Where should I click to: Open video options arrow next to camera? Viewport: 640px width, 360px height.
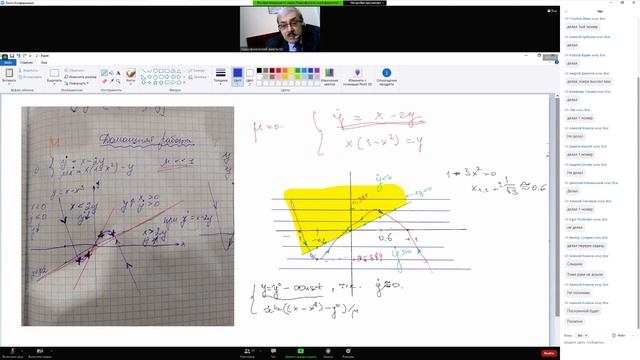(x=52, y=351)
